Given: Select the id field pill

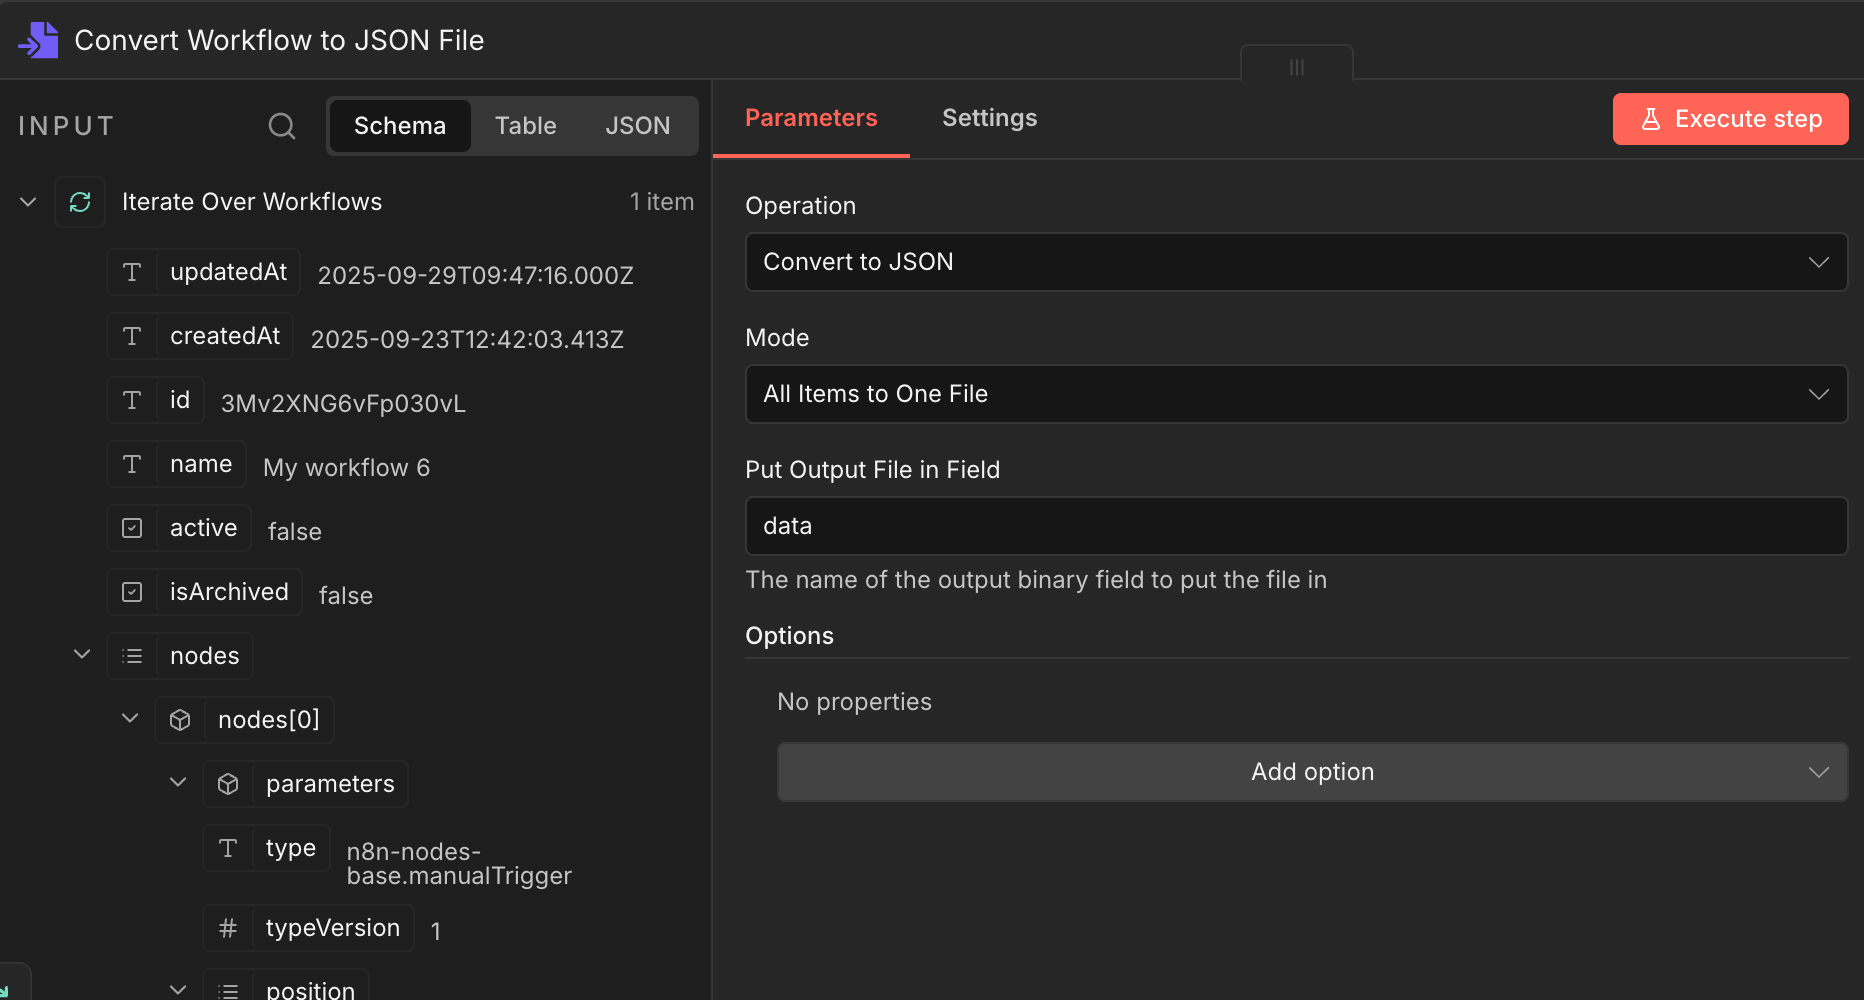Looking at the screenshot, I should click(156, 400).
